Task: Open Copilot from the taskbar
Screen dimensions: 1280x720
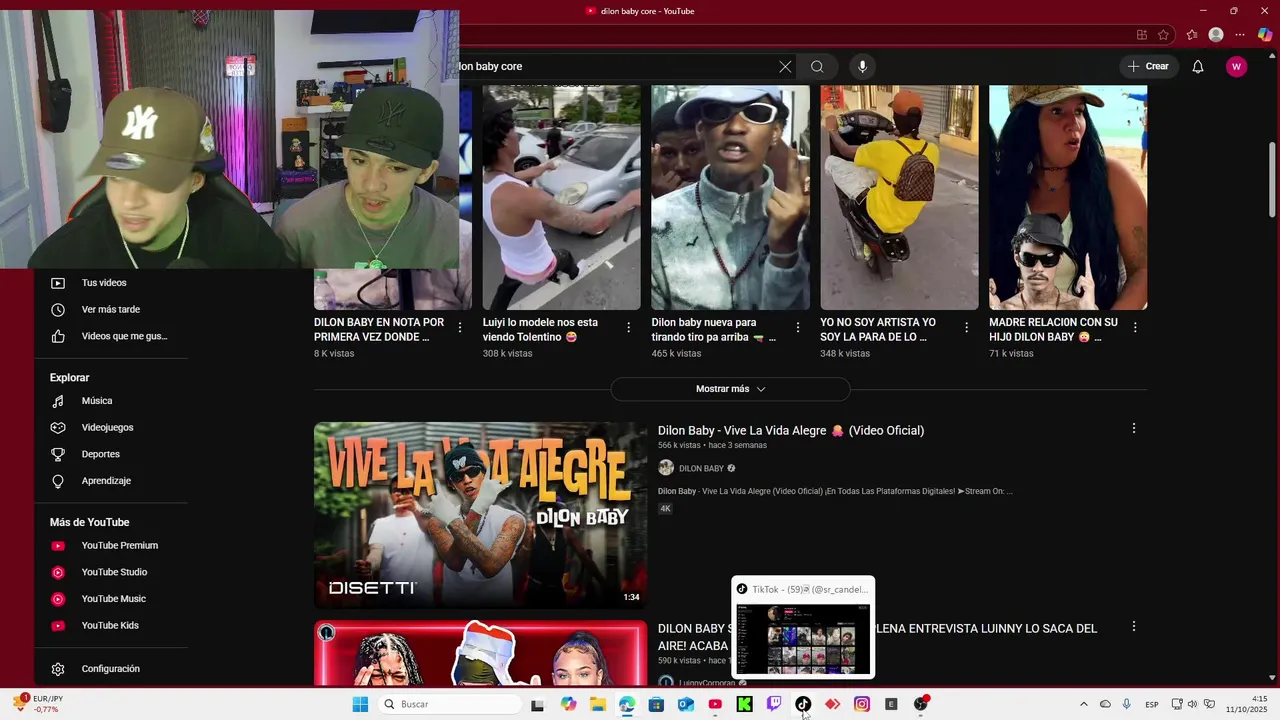Action: point(569,704)
